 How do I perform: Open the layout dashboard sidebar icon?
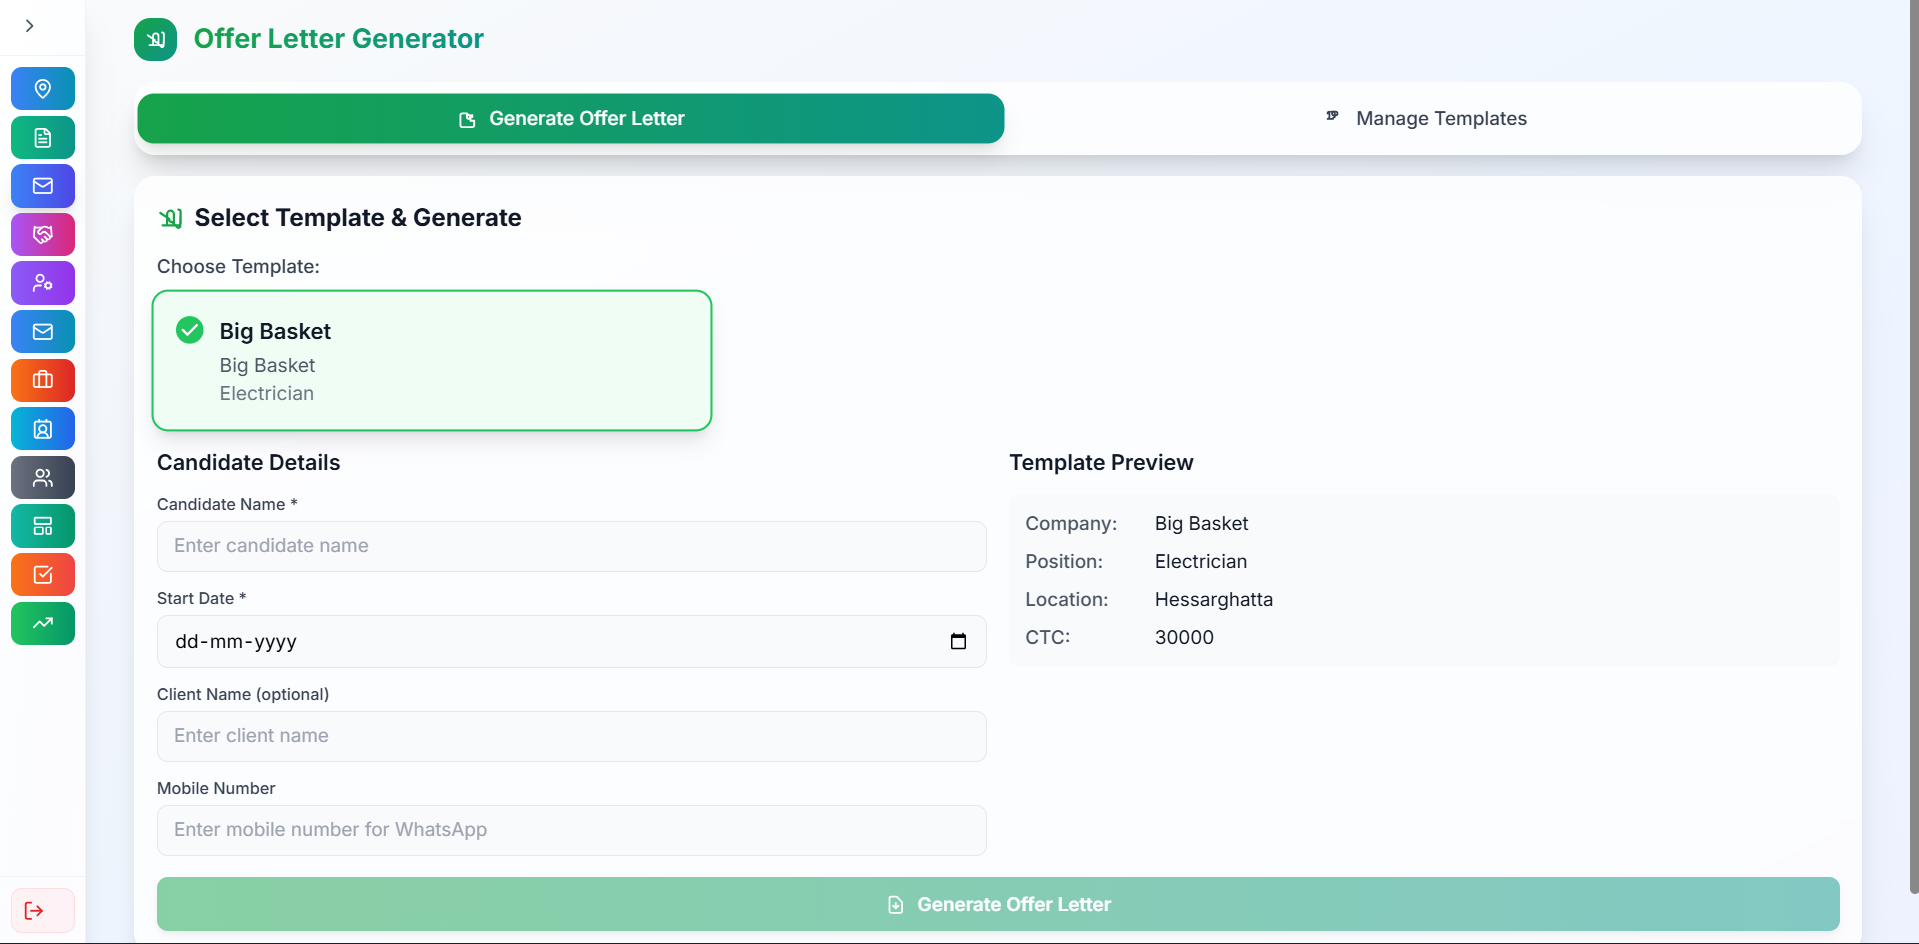click(x=43, y=526)
